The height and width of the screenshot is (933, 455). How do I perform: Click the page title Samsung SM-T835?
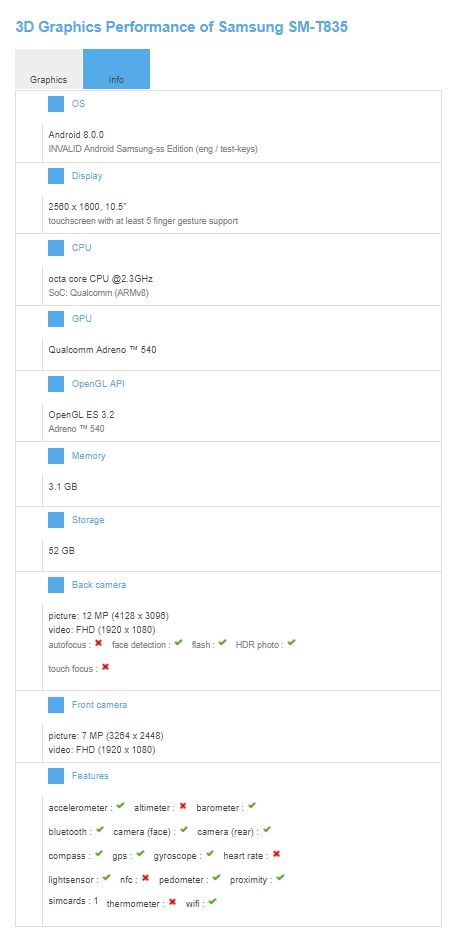click(x=283, y=27)
